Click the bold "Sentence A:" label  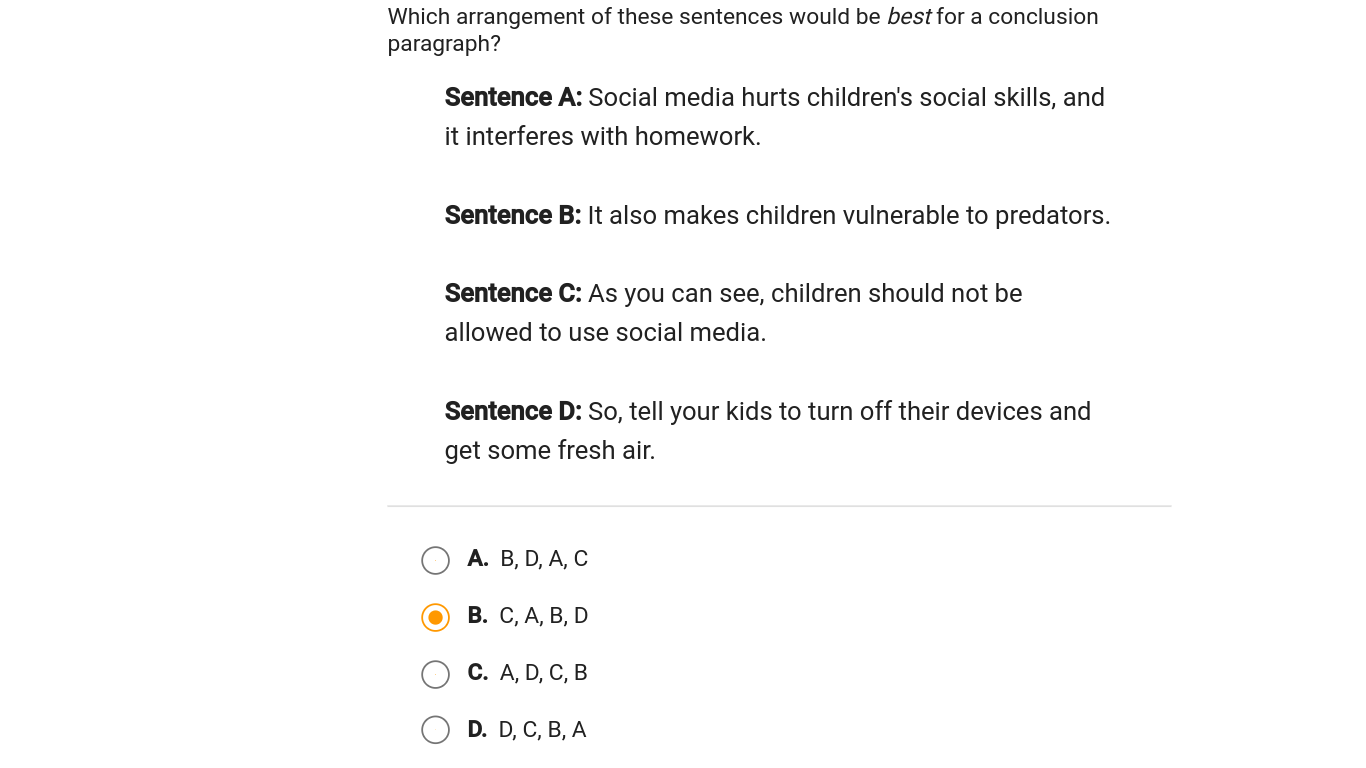coord(513,97)
